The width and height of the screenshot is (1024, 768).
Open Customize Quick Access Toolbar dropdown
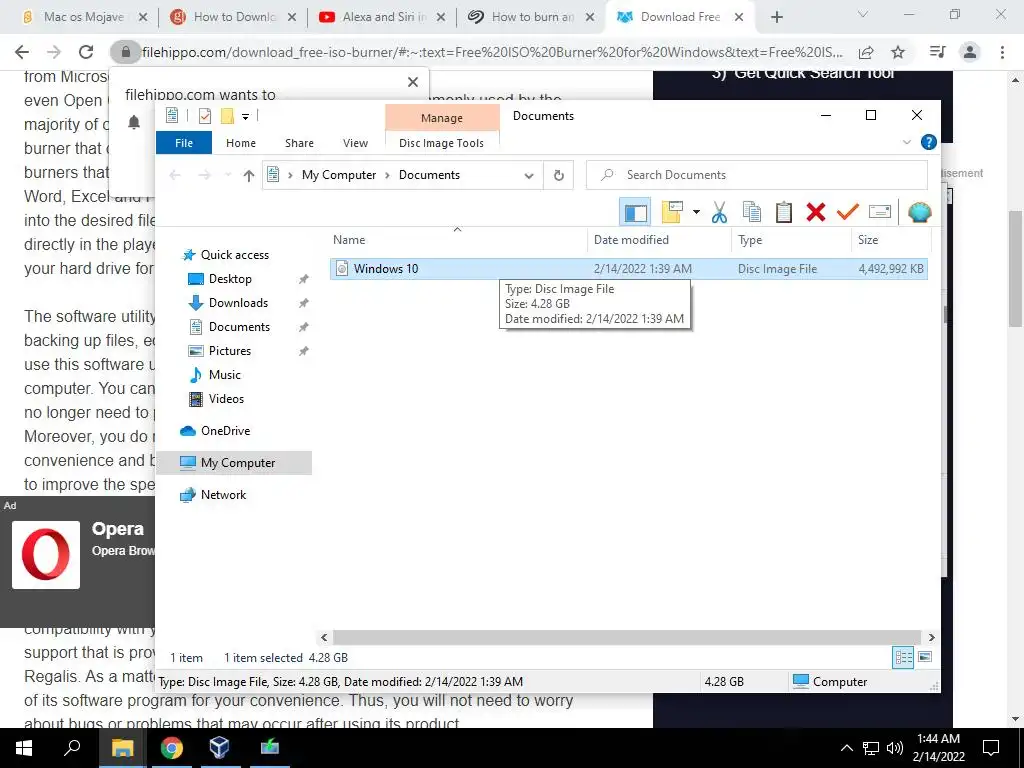coord(246,117)
